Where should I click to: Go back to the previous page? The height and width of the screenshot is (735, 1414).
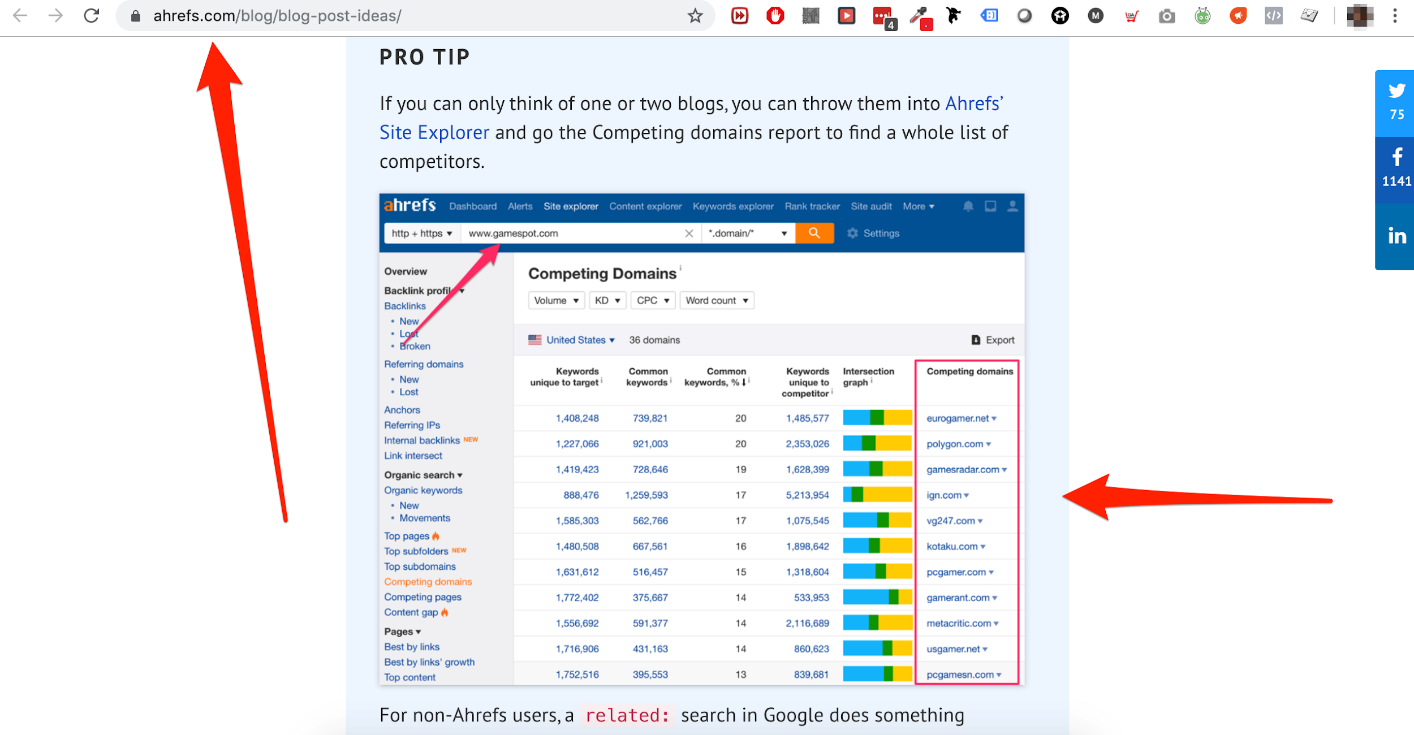point(20,16)
